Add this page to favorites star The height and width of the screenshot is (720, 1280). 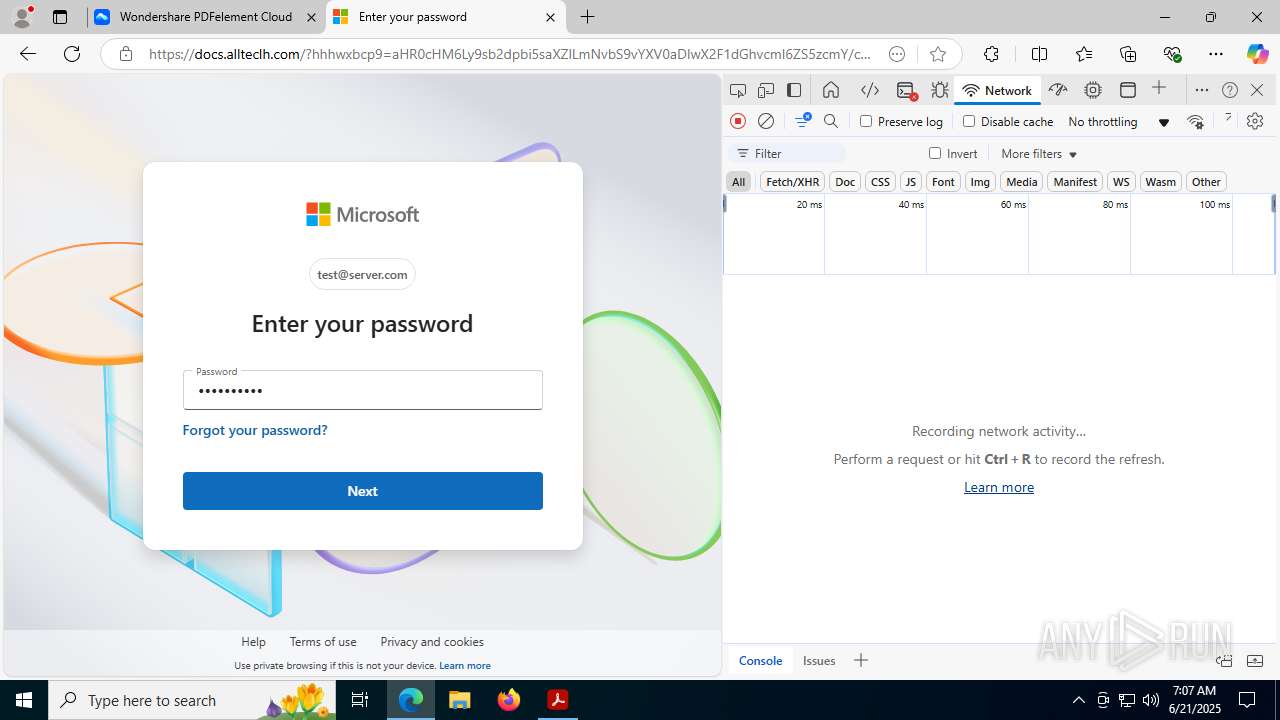[x=937, y=54]
